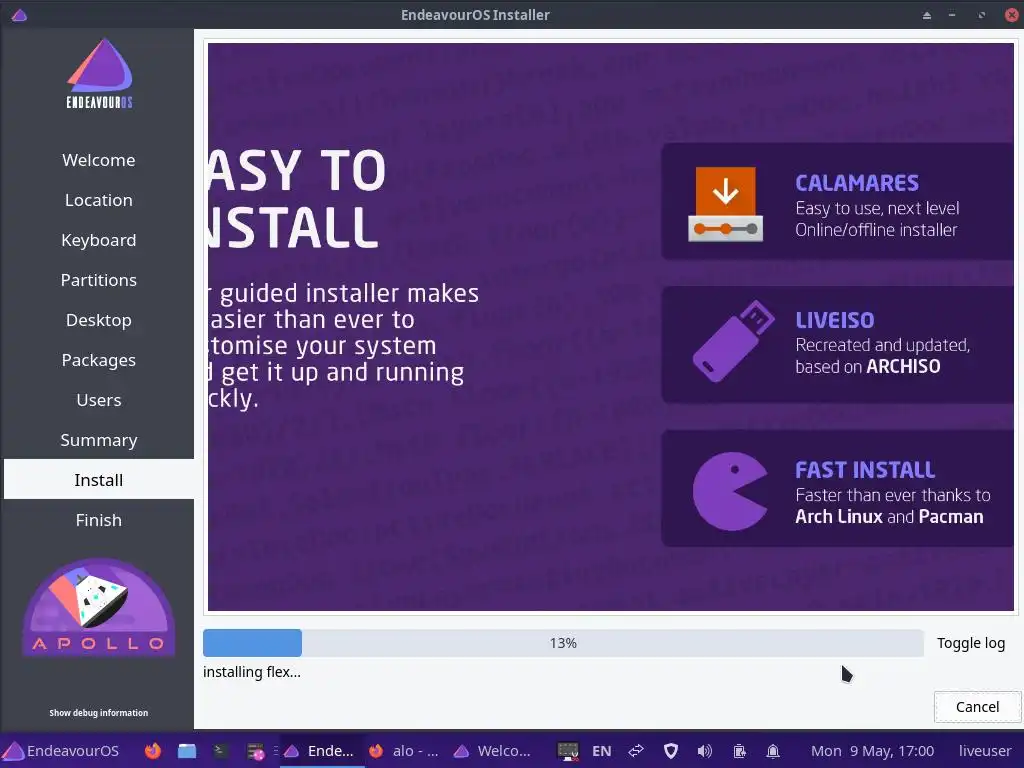Select the Install step in sidebar
The width and height of the screenshot is (1024, 768).
(99, 480)
